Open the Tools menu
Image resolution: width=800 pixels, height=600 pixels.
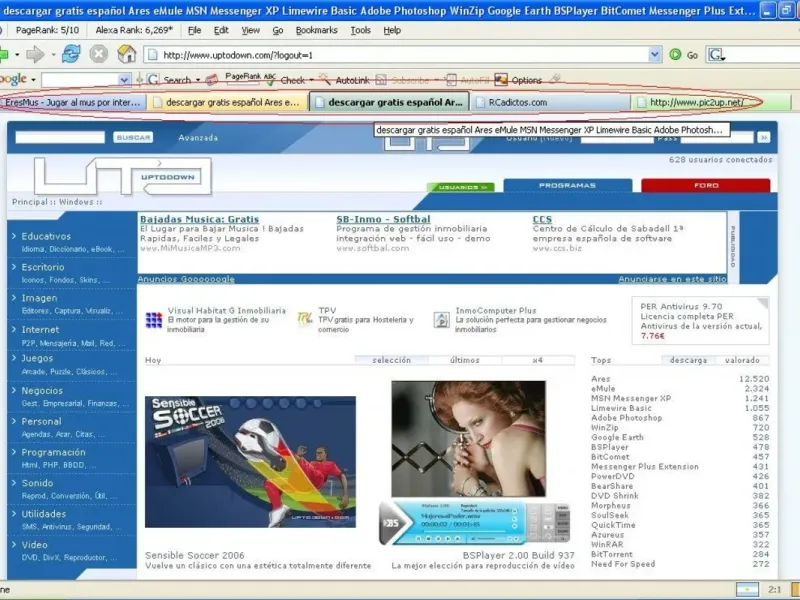(x=360, y=31)
